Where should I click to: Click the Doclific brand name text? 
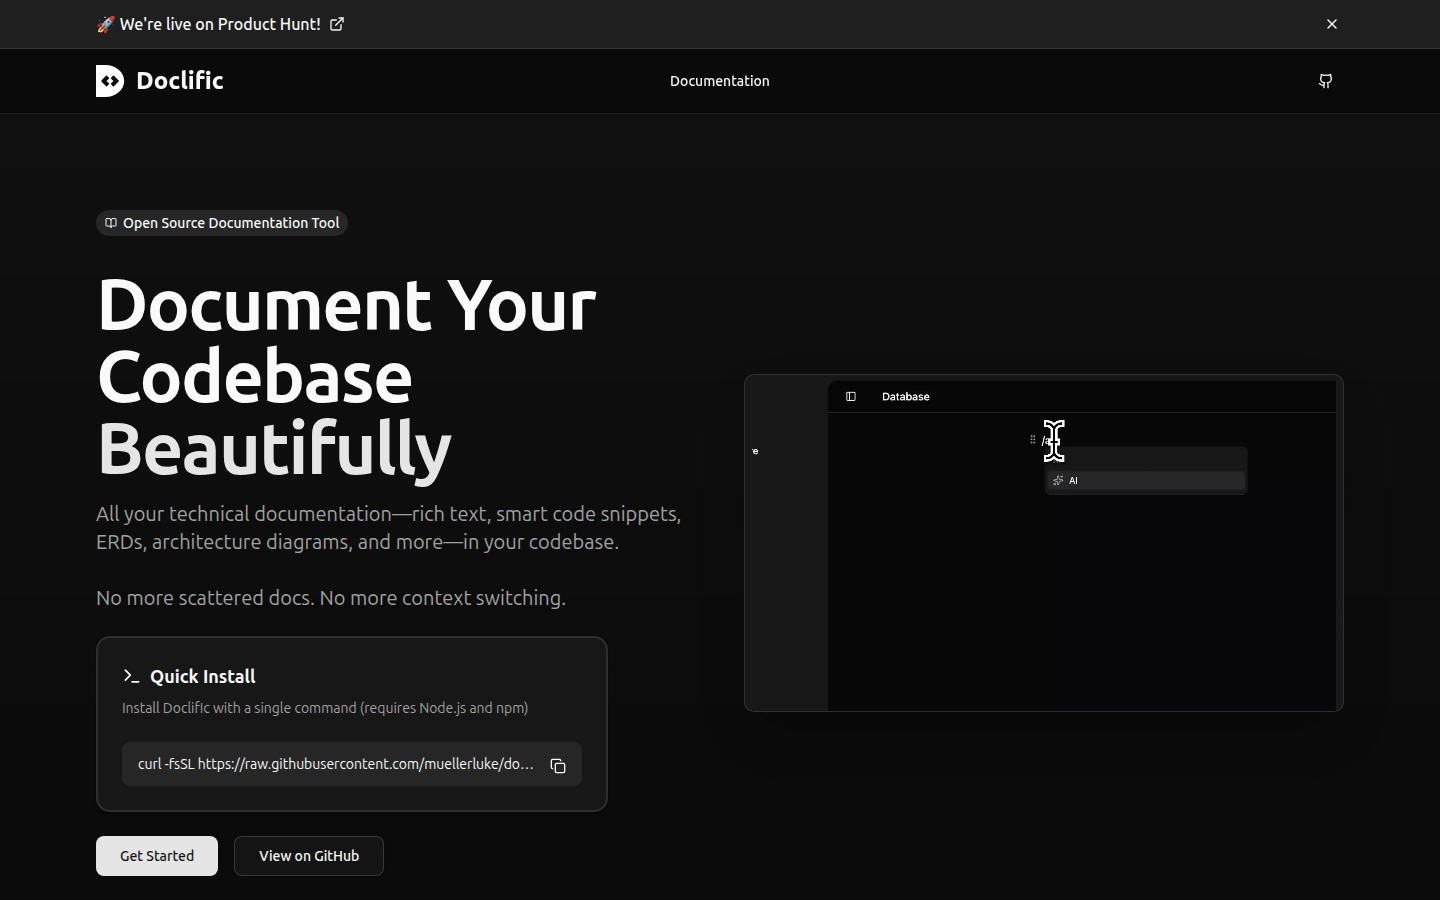180,81
